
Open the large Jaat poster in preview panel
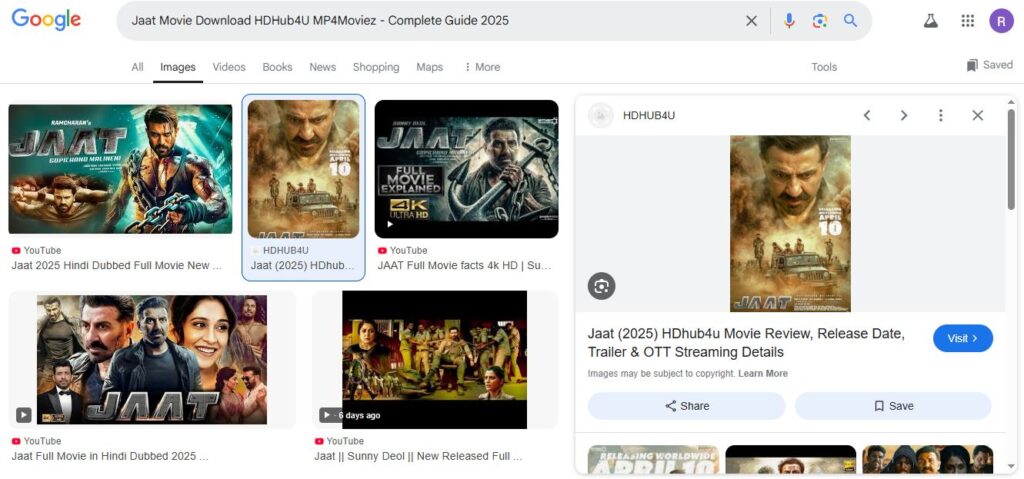tap(790, 223)
